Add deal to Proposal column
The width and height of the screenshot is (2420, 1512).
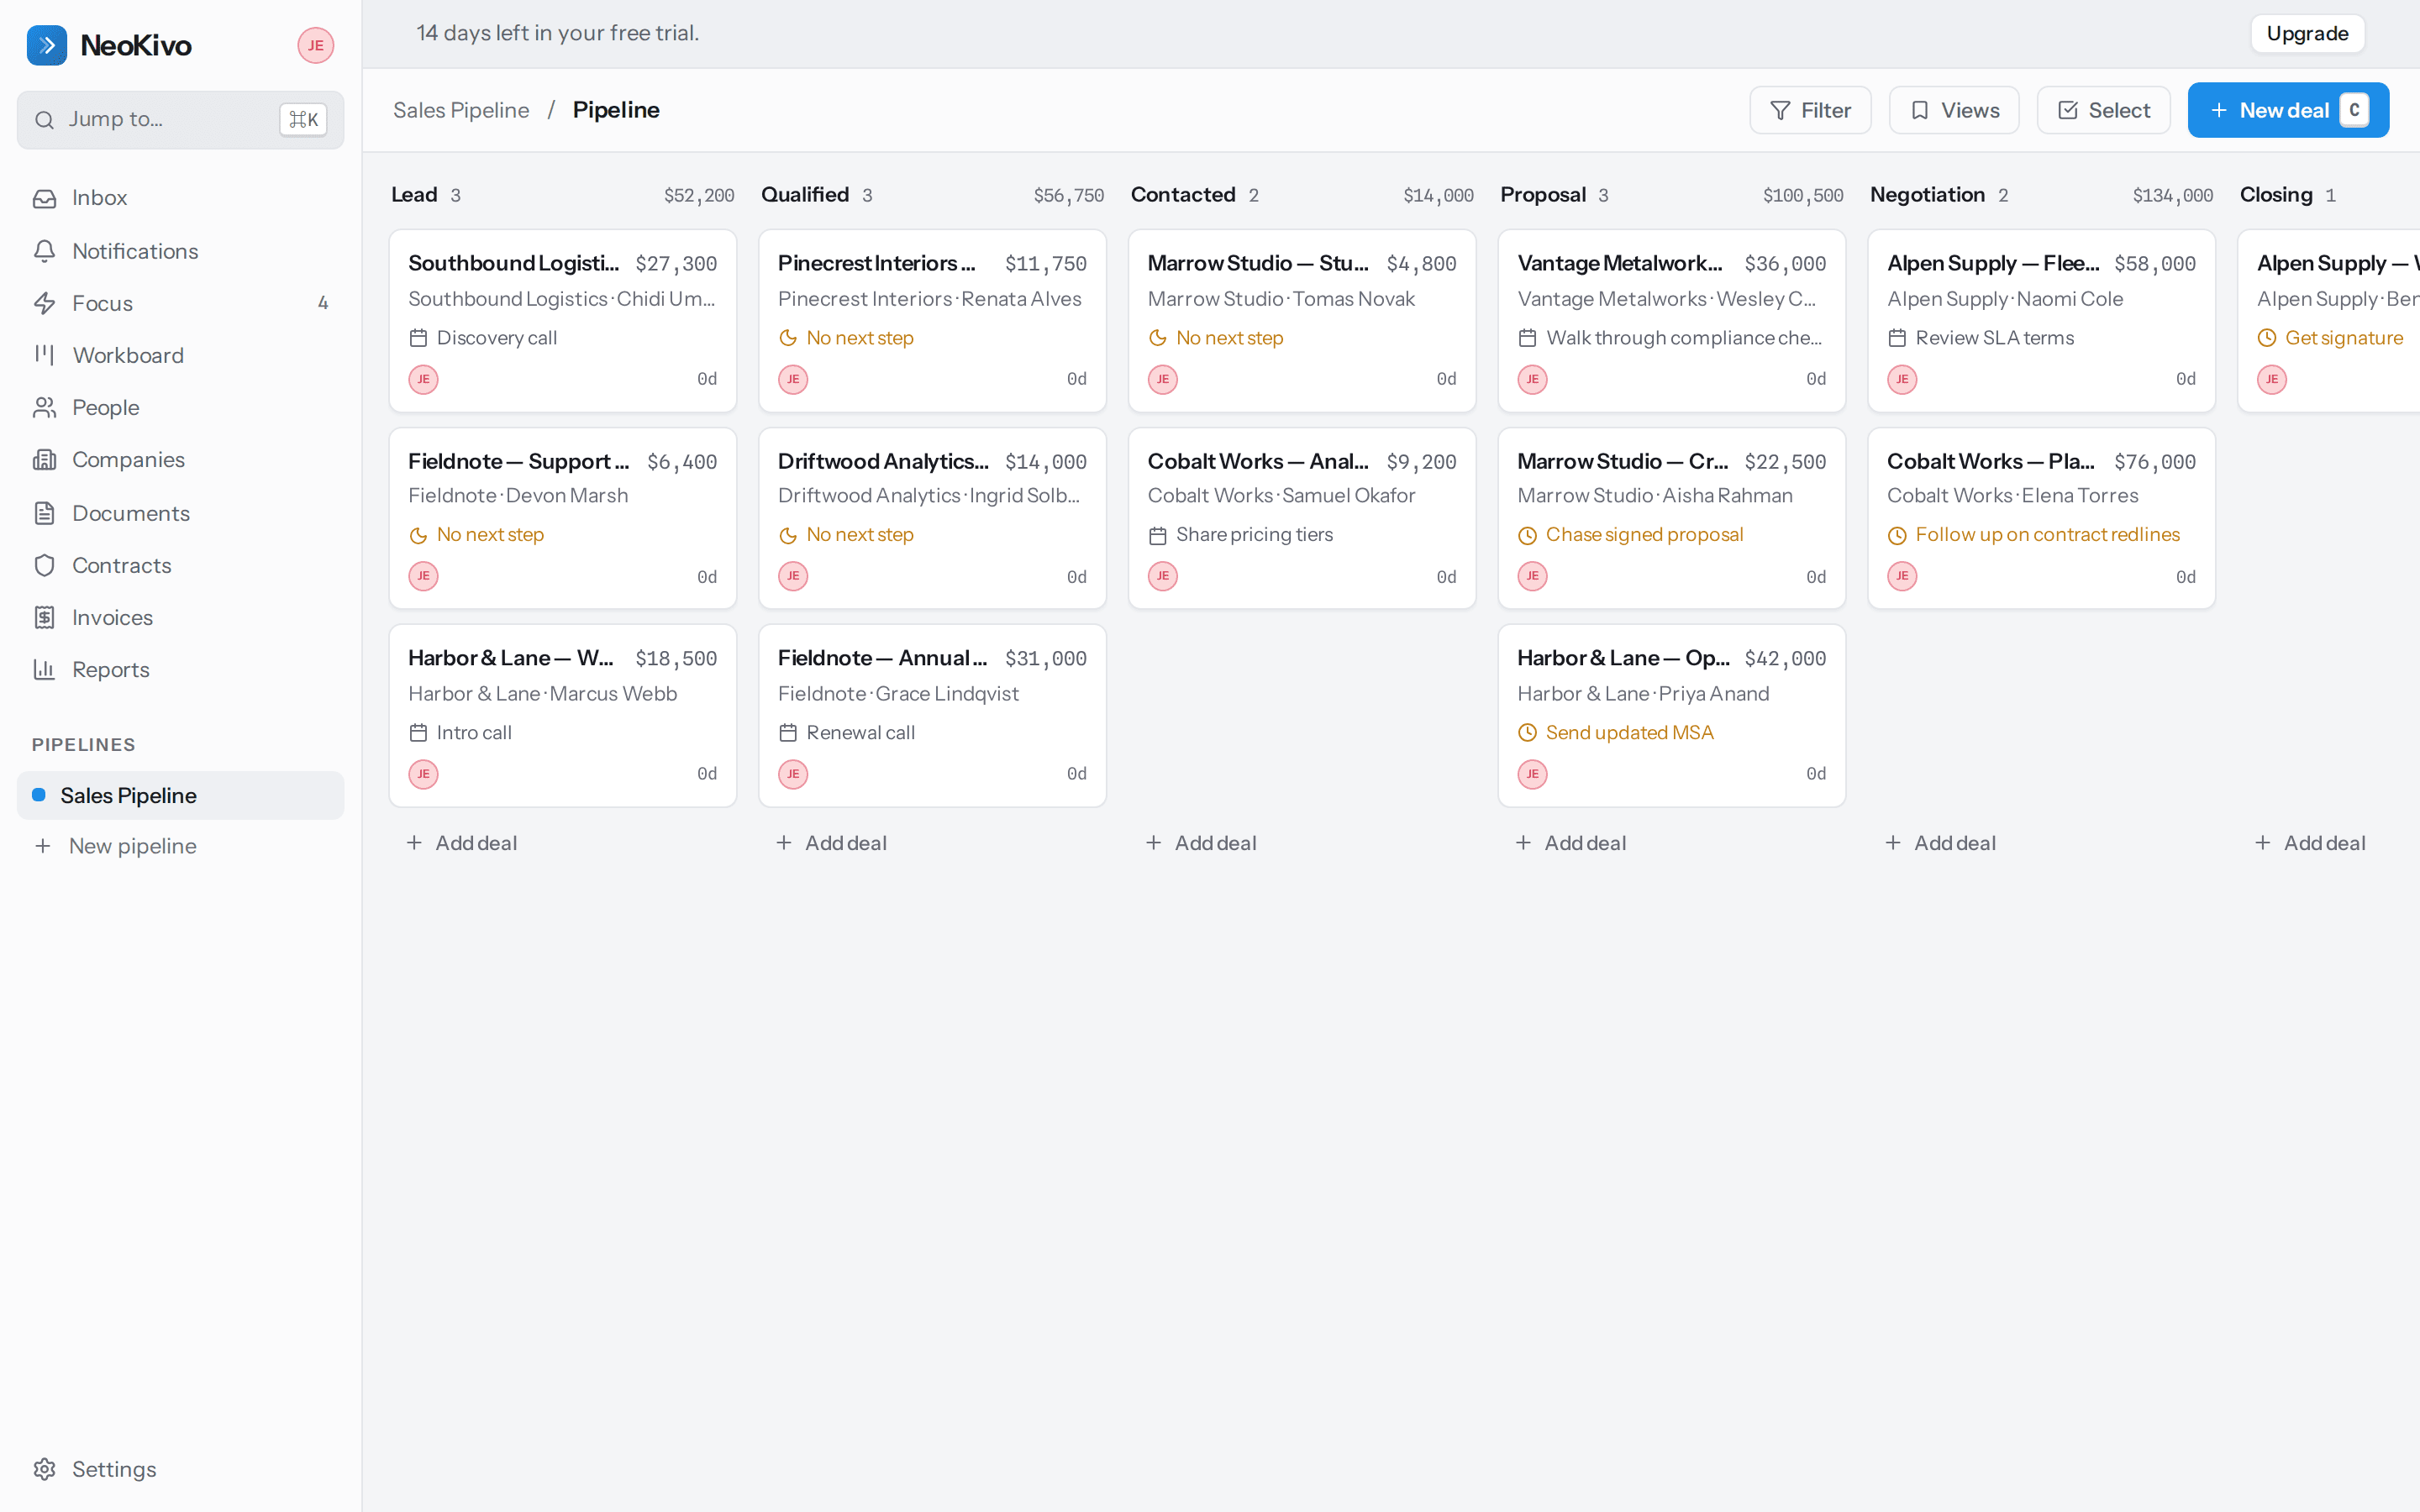coord(1571,843)
